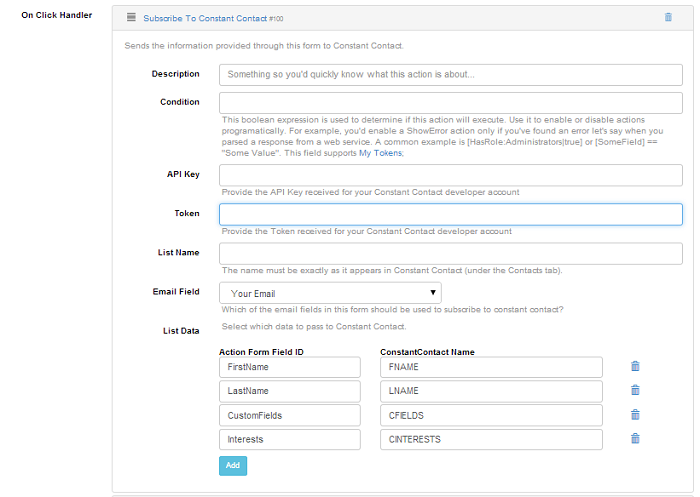This screenshot has width=700, height=497.
Task: Remove the LastName to LNAME mapping row
Action: pos(635,390)
